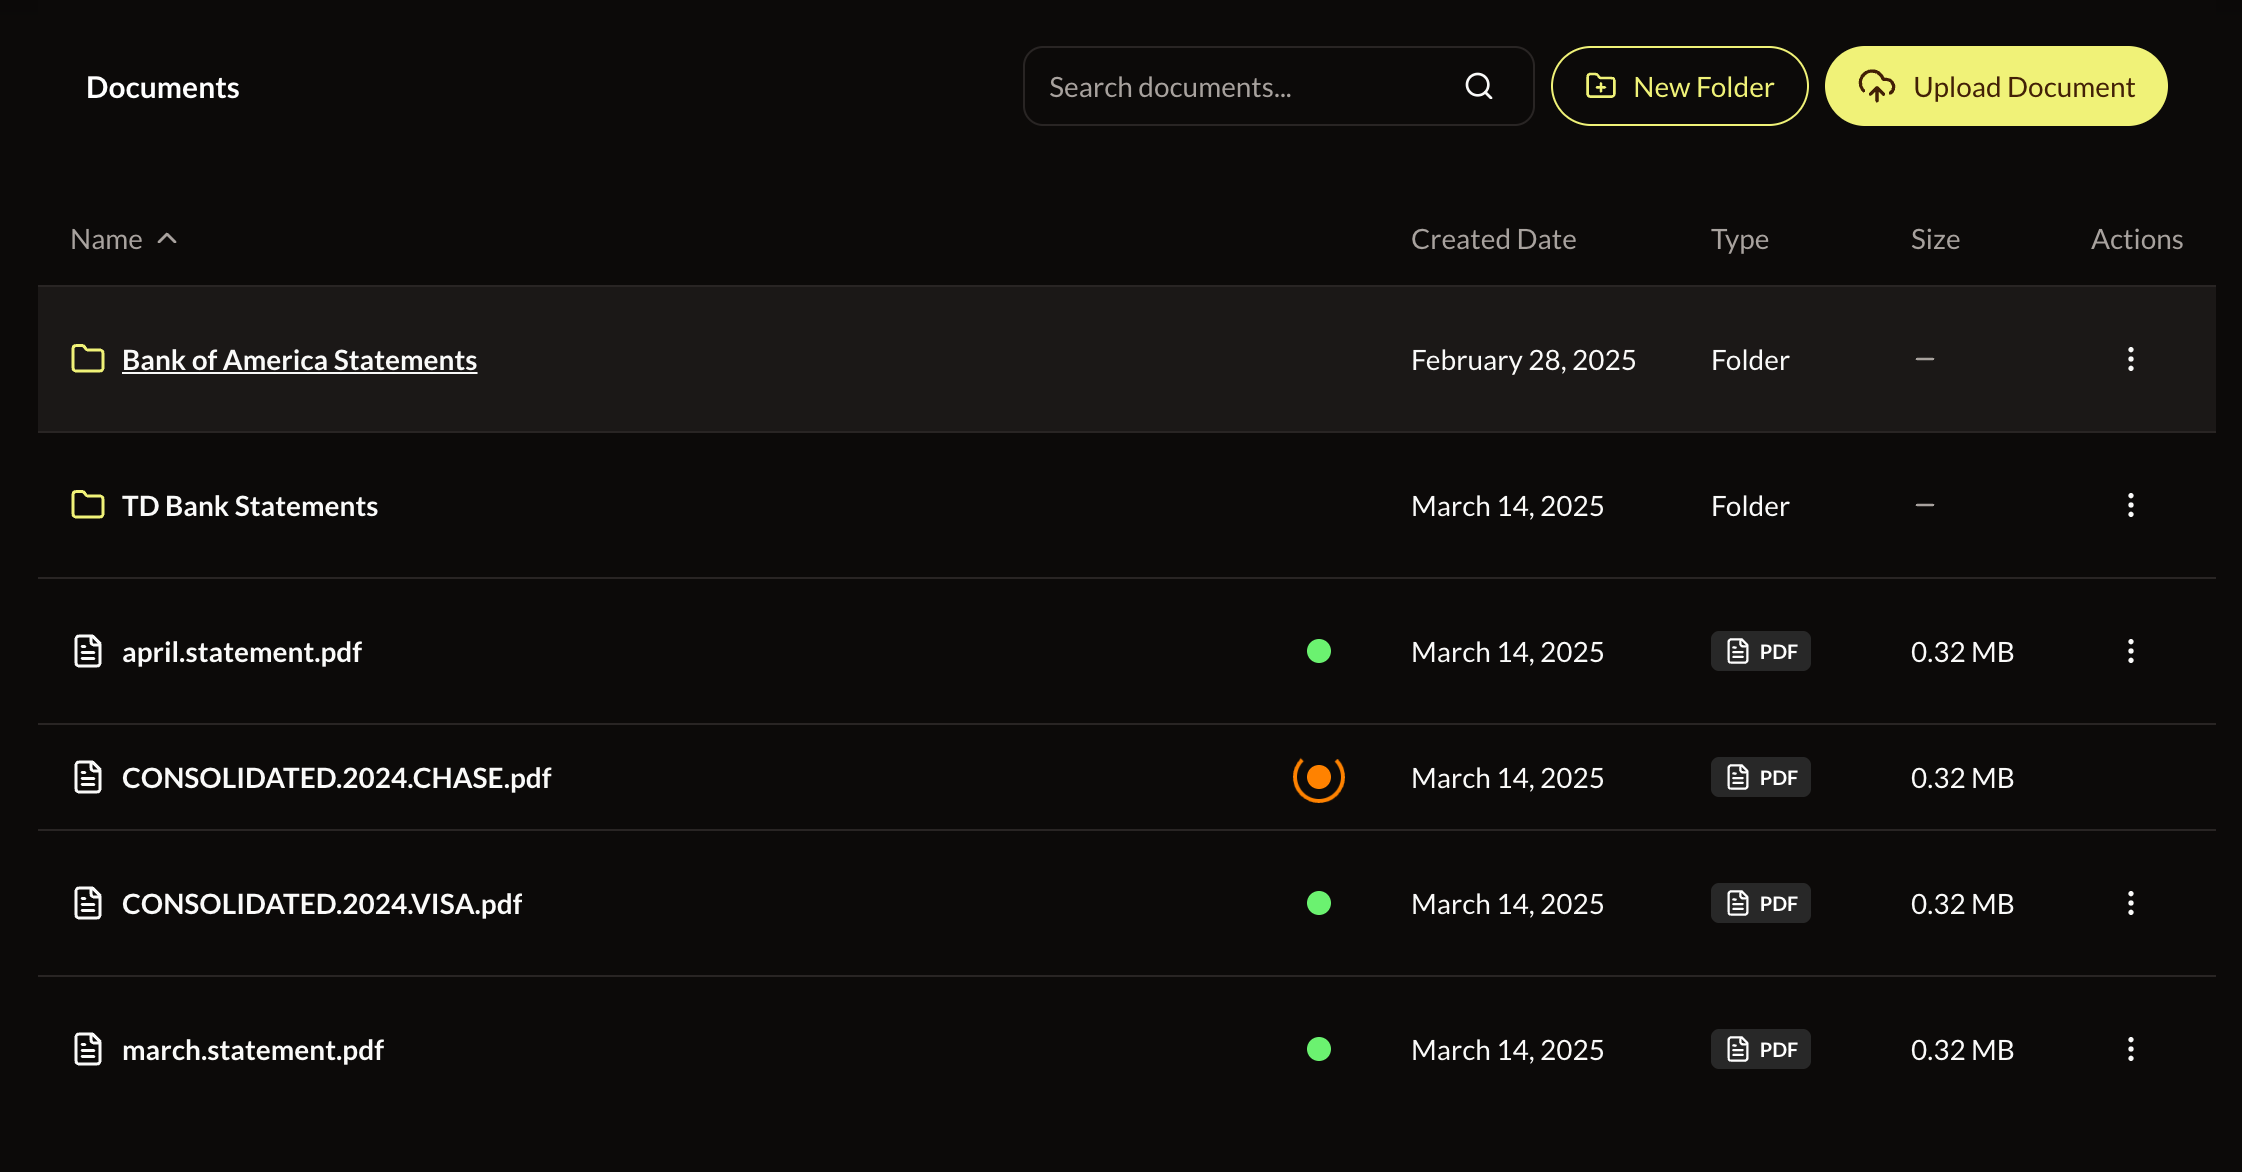Click the green status dot for april.statement.pdf
Screen dimensions: 2242x1172
1318,651
